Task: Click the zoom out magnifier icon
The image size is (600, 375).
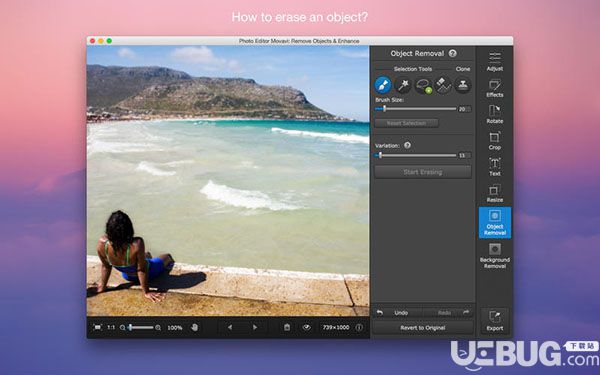Action: tap(122, 328)
